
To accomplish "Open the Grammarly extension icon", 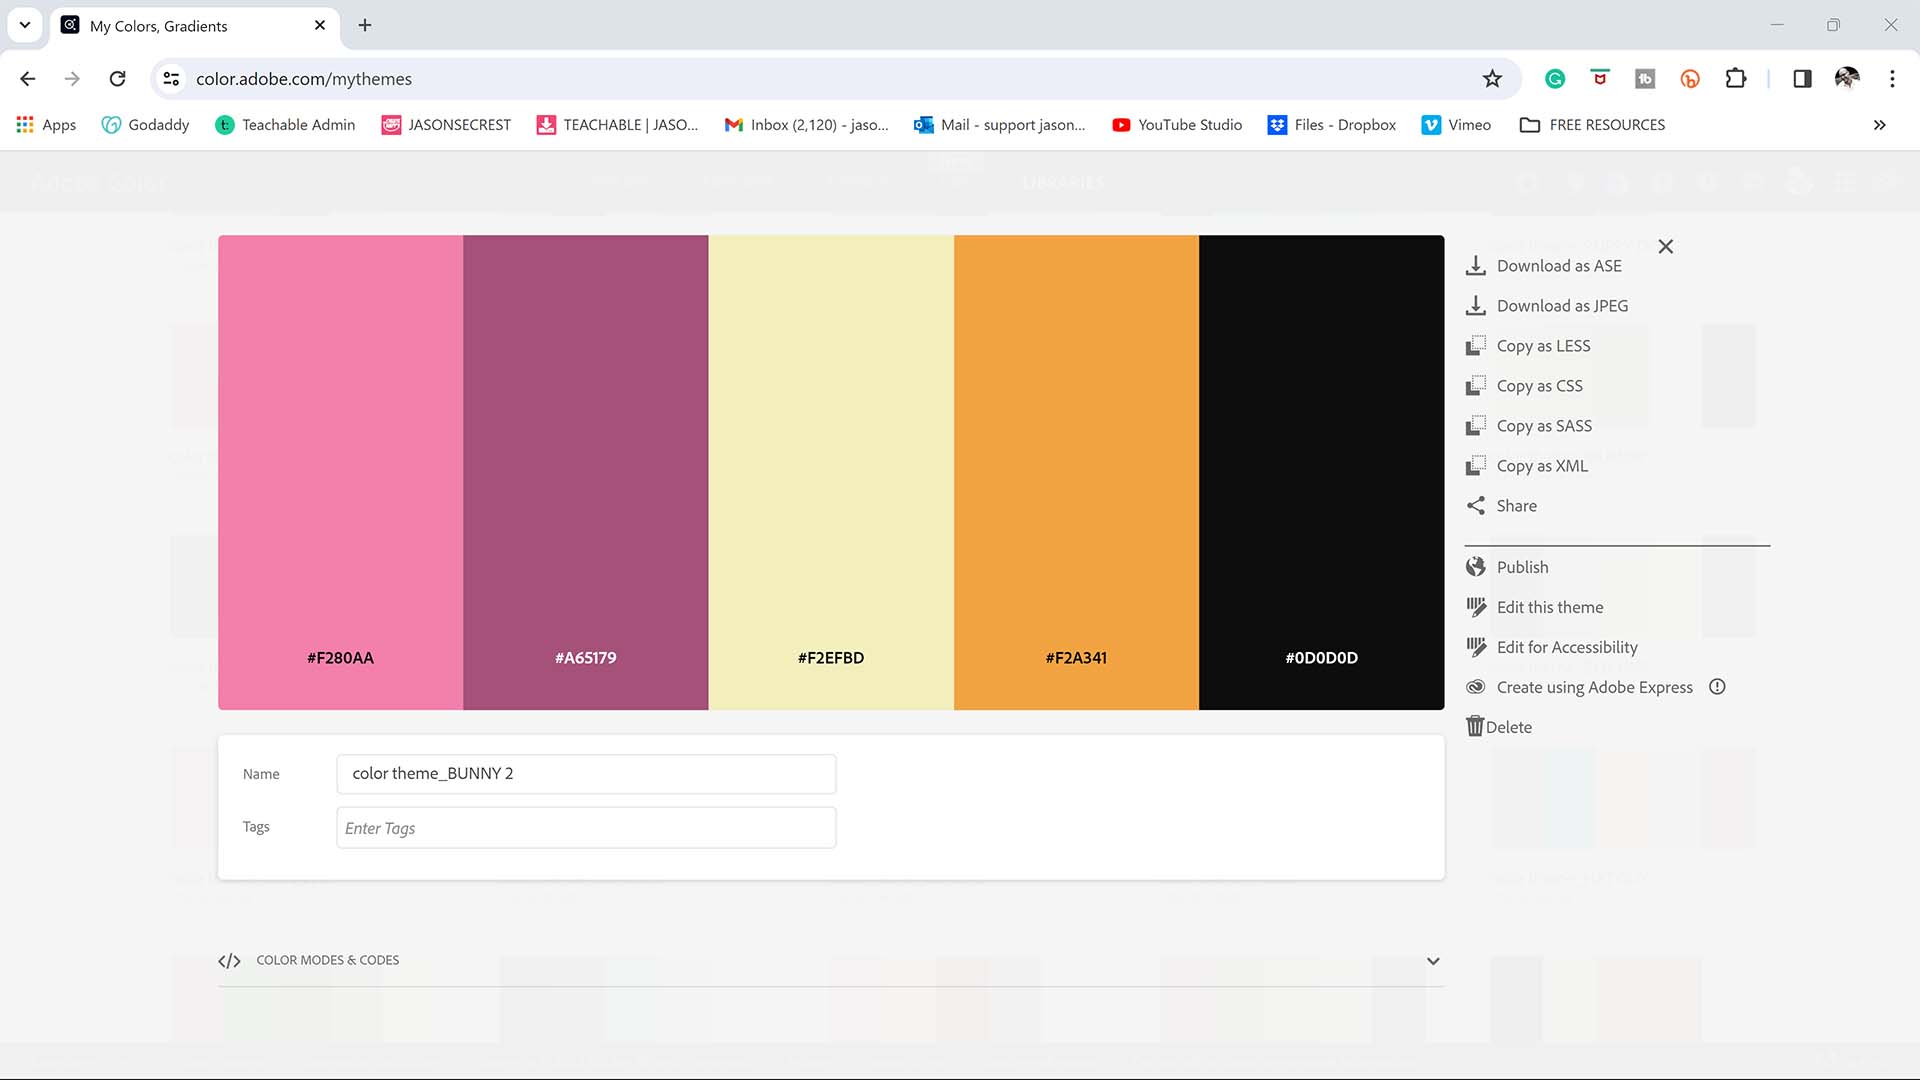I will [x=1554, y=79].
